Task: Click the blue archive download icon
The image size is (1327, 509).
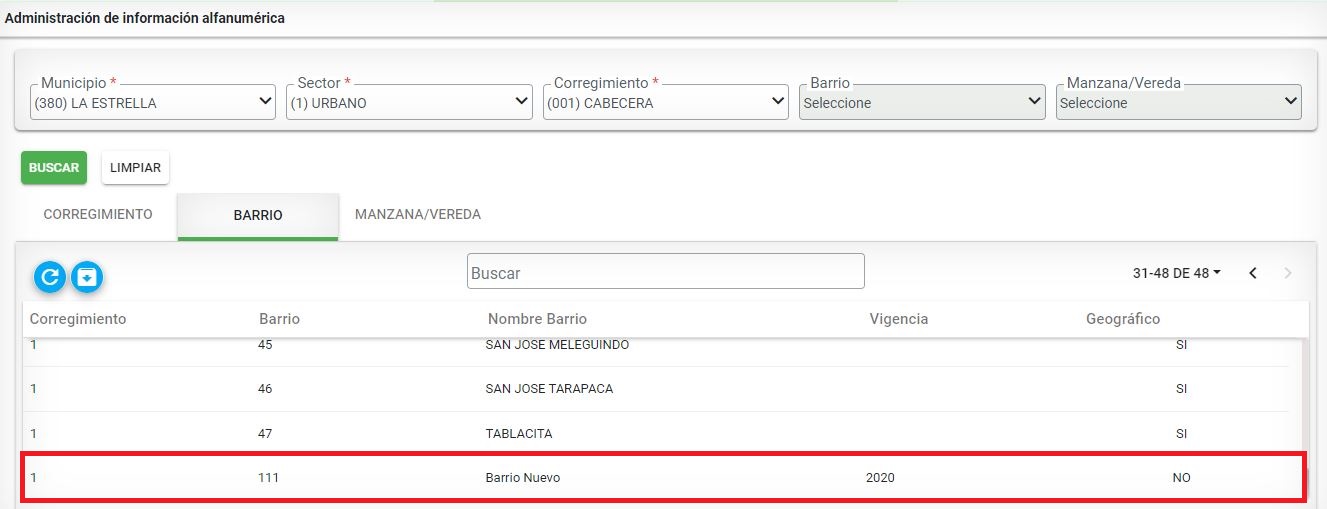Action: coord(88,276)
